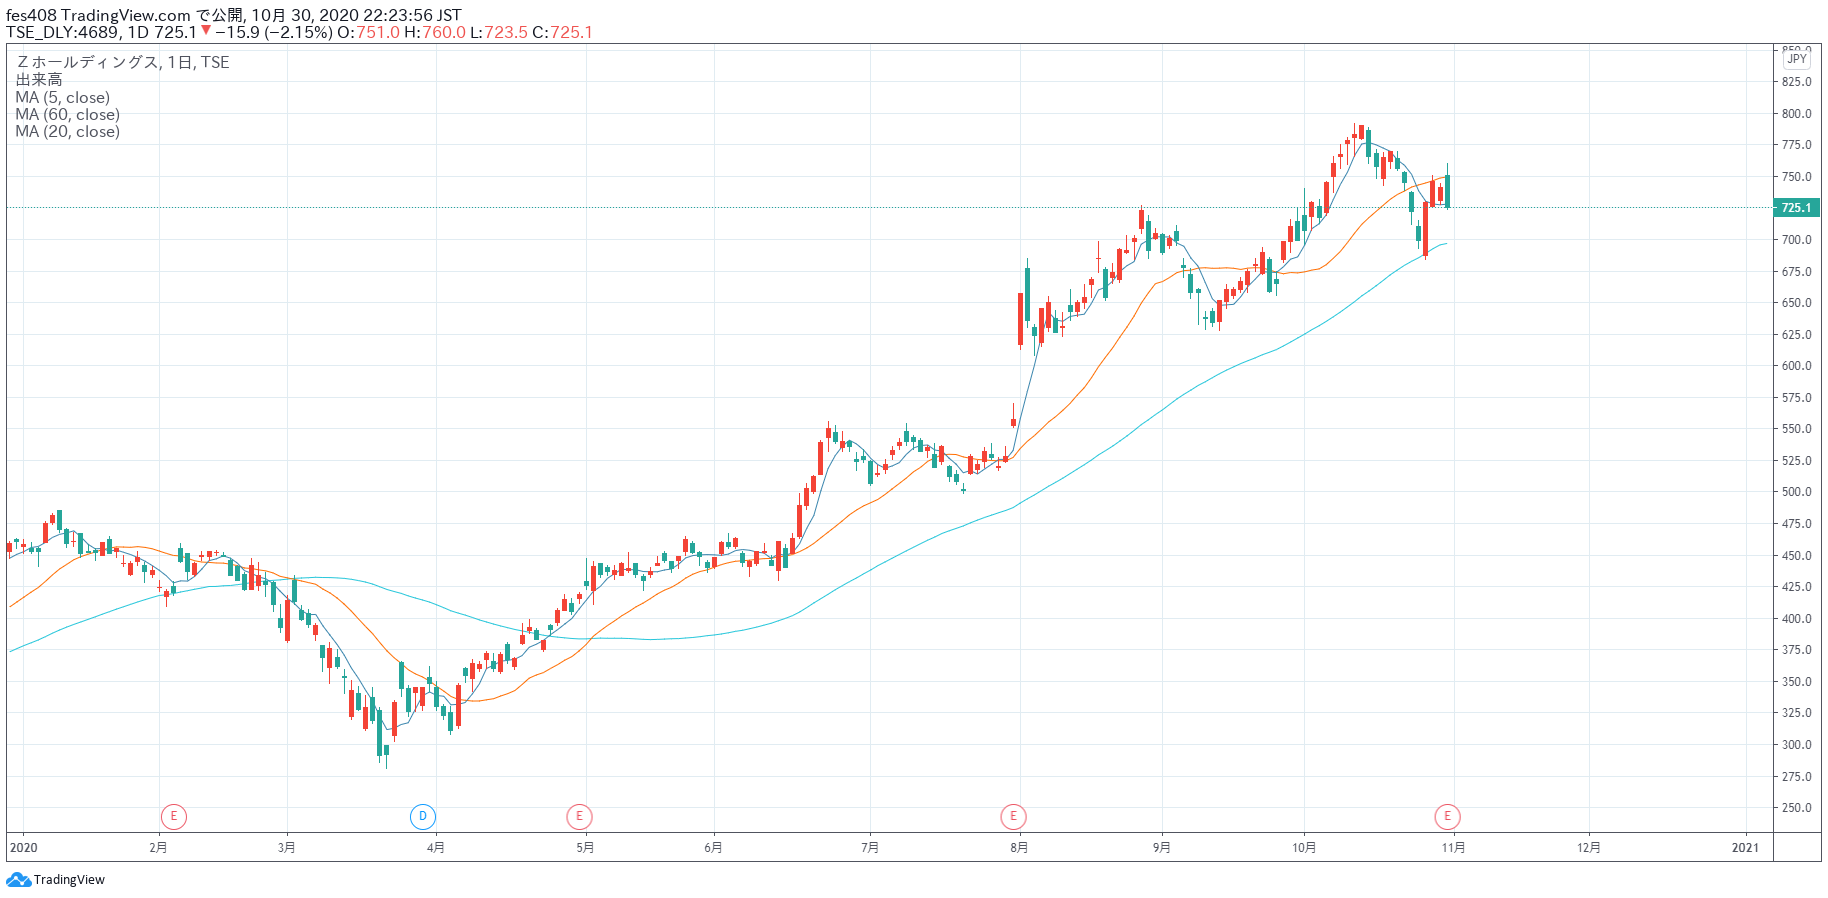Click the 2020 label on time axis
The image size is (1828, 898).
click(x=23, y=848)
